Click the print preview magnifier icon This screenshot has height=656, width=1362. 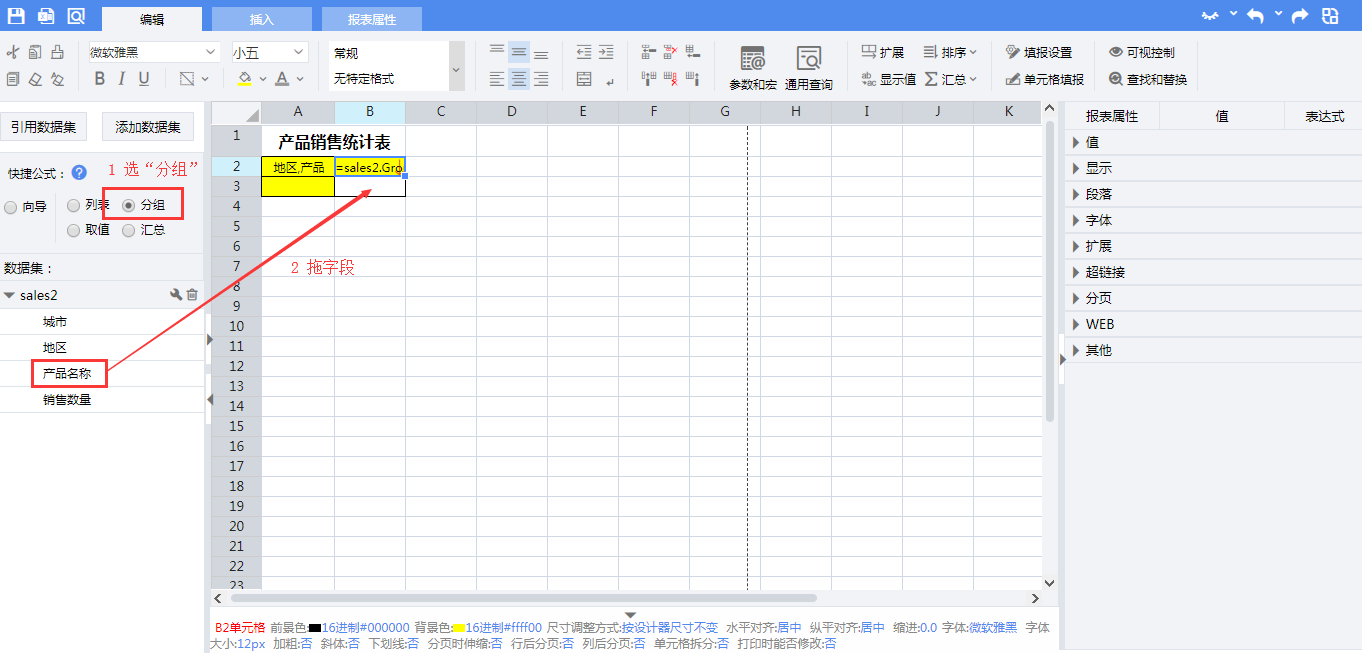pyautogui.click(x=76, y=16)
